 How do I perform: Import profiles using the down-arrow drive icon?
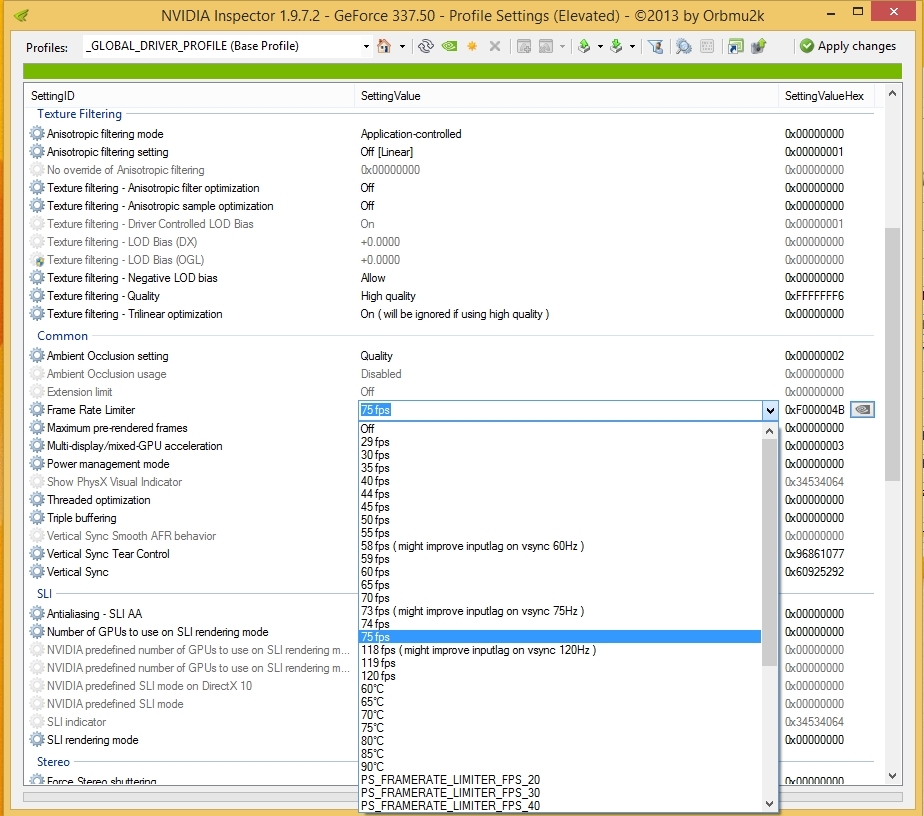click(x=616, y=46)
